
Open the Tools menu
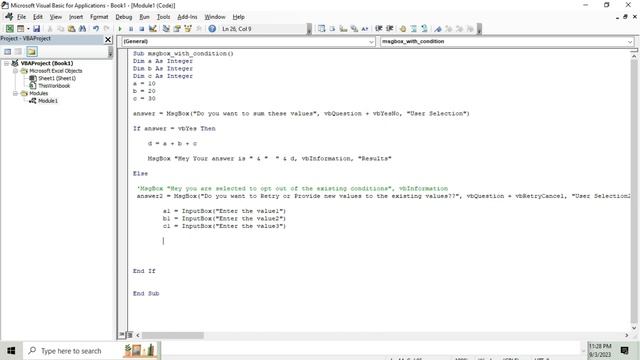point(163,17)
